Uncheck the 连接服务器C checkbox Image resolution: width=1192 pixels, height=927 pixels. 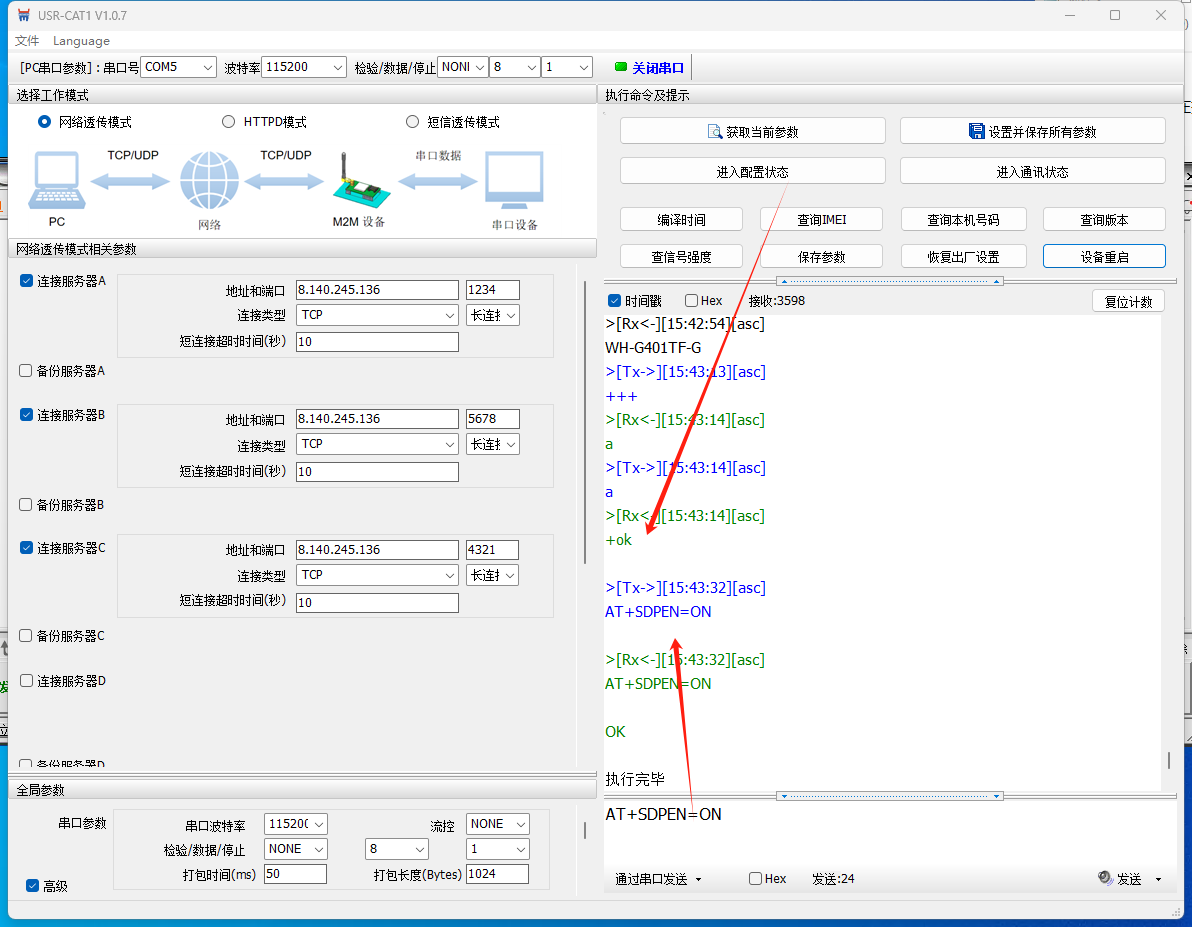click(x=26, y=548)
